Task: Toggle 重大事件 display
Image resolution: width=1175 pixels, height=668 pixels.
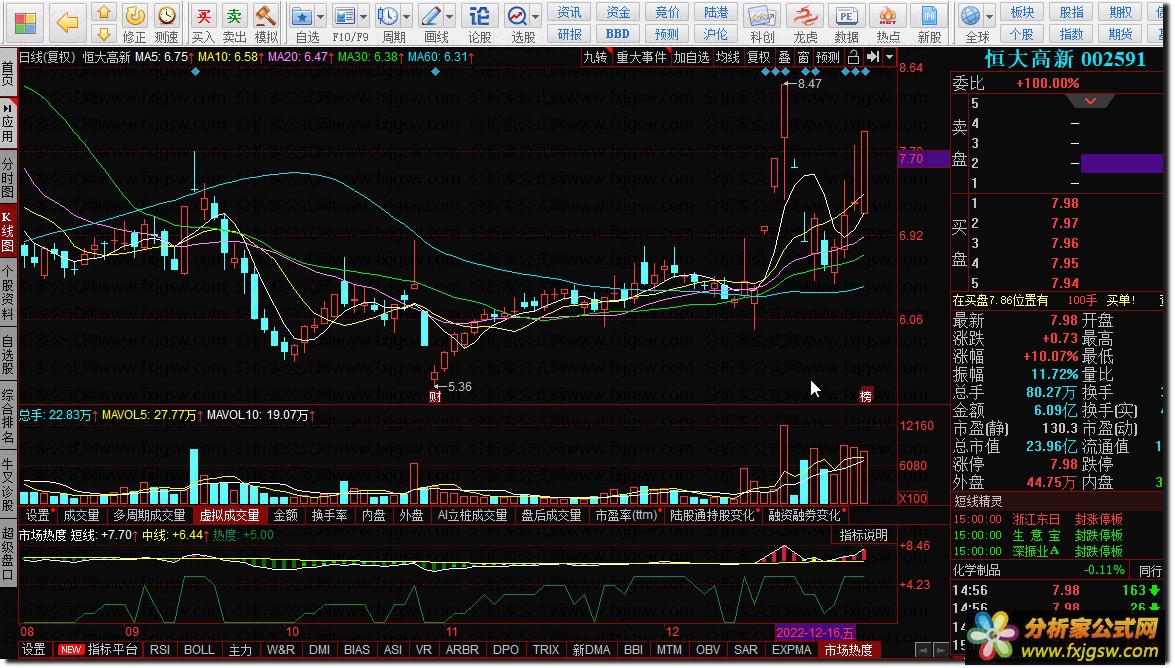Action: click(641, 57)
